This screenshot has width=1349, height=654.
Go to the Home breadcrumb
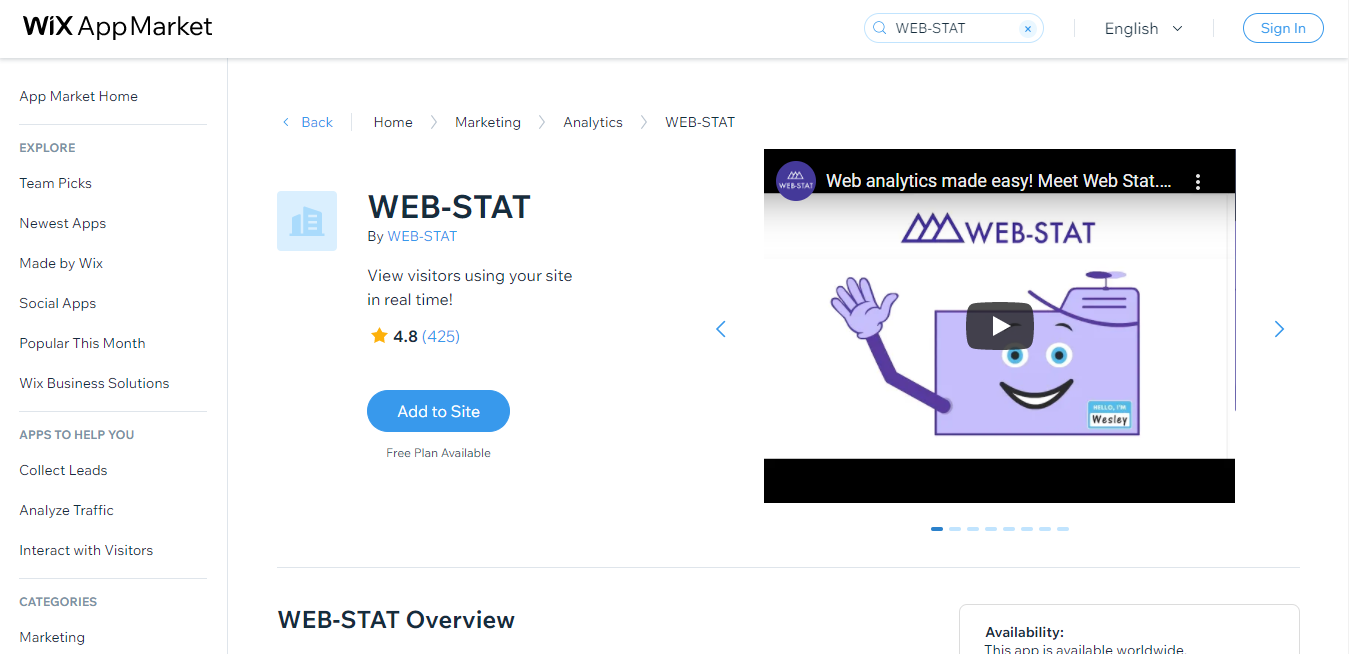(x=393, y=122)
